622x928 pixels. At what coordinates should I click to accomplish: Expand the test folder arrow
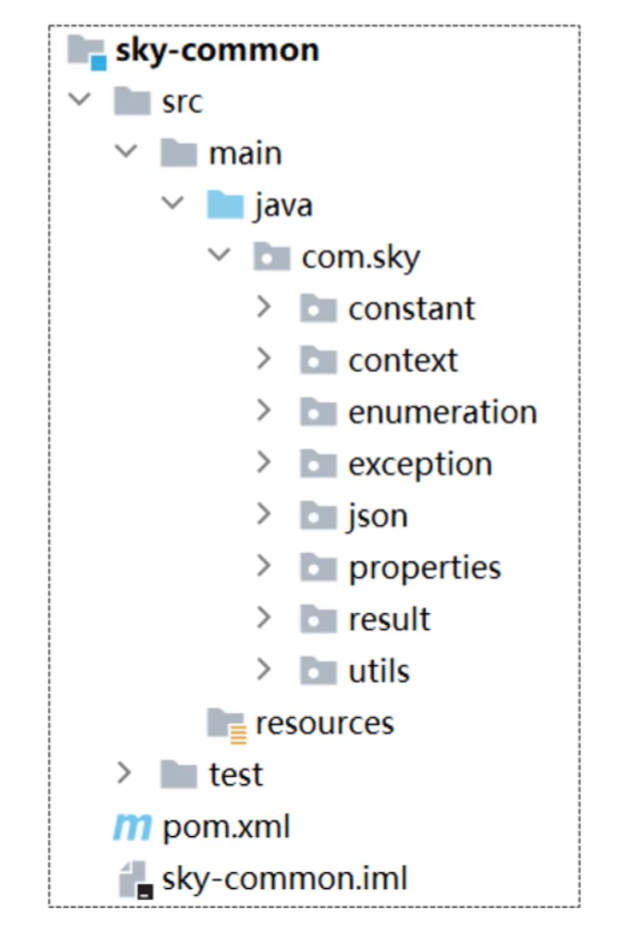click(x=124, y=773)
